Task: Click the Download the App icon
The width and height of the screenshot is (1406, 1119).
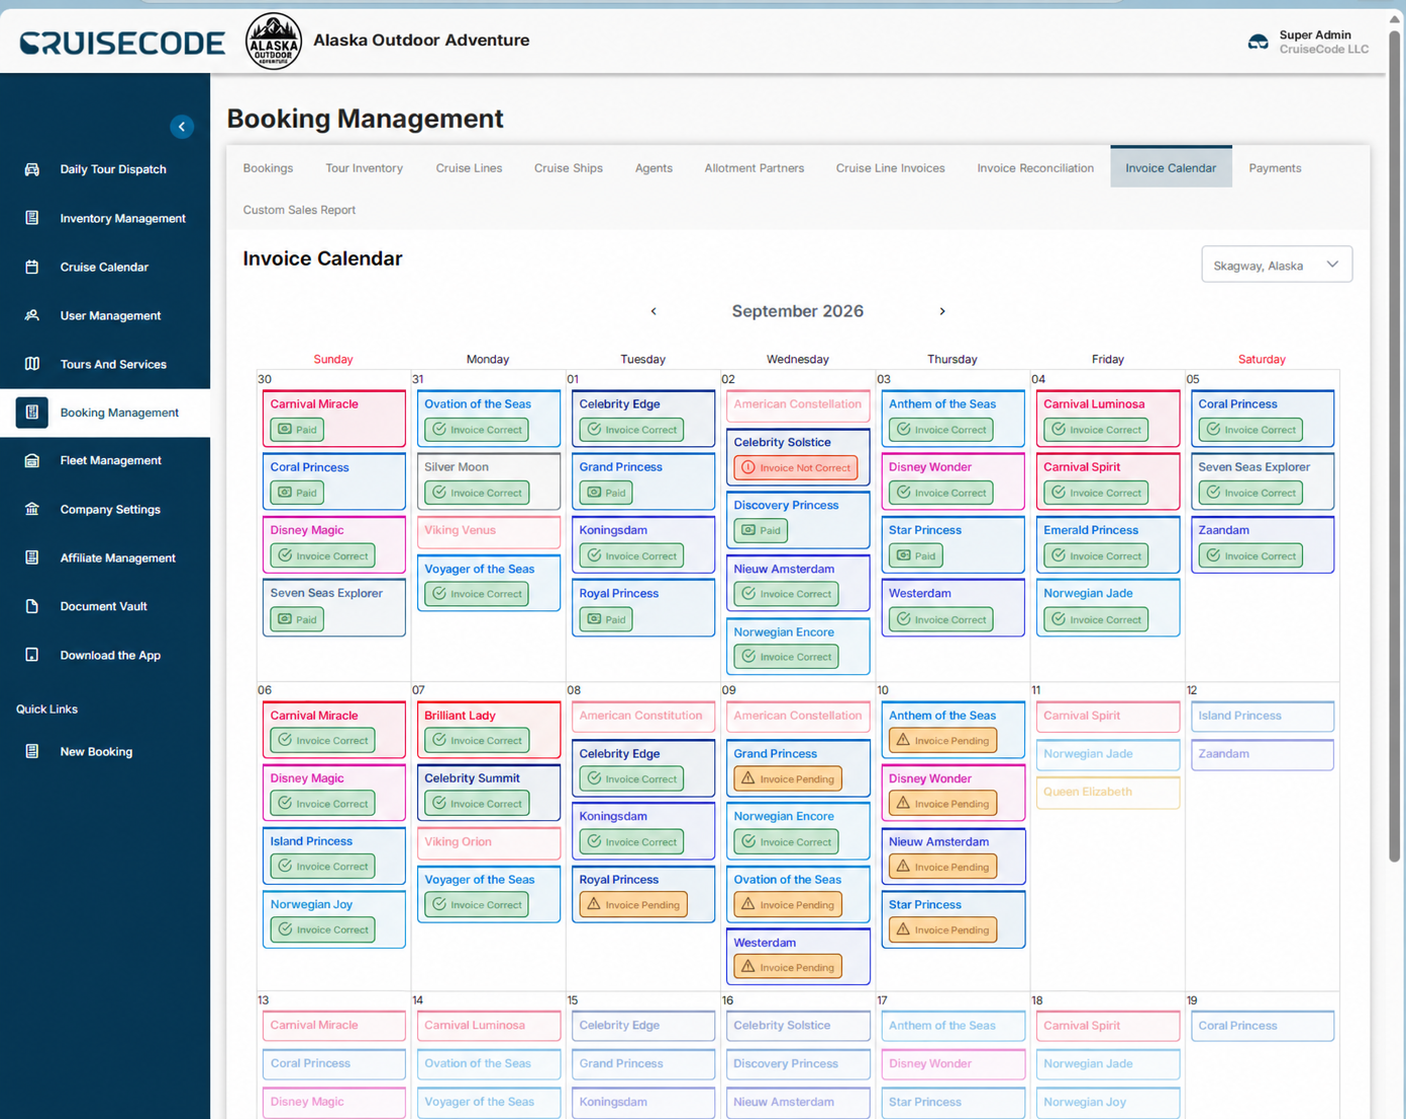Action: [32, 655]
